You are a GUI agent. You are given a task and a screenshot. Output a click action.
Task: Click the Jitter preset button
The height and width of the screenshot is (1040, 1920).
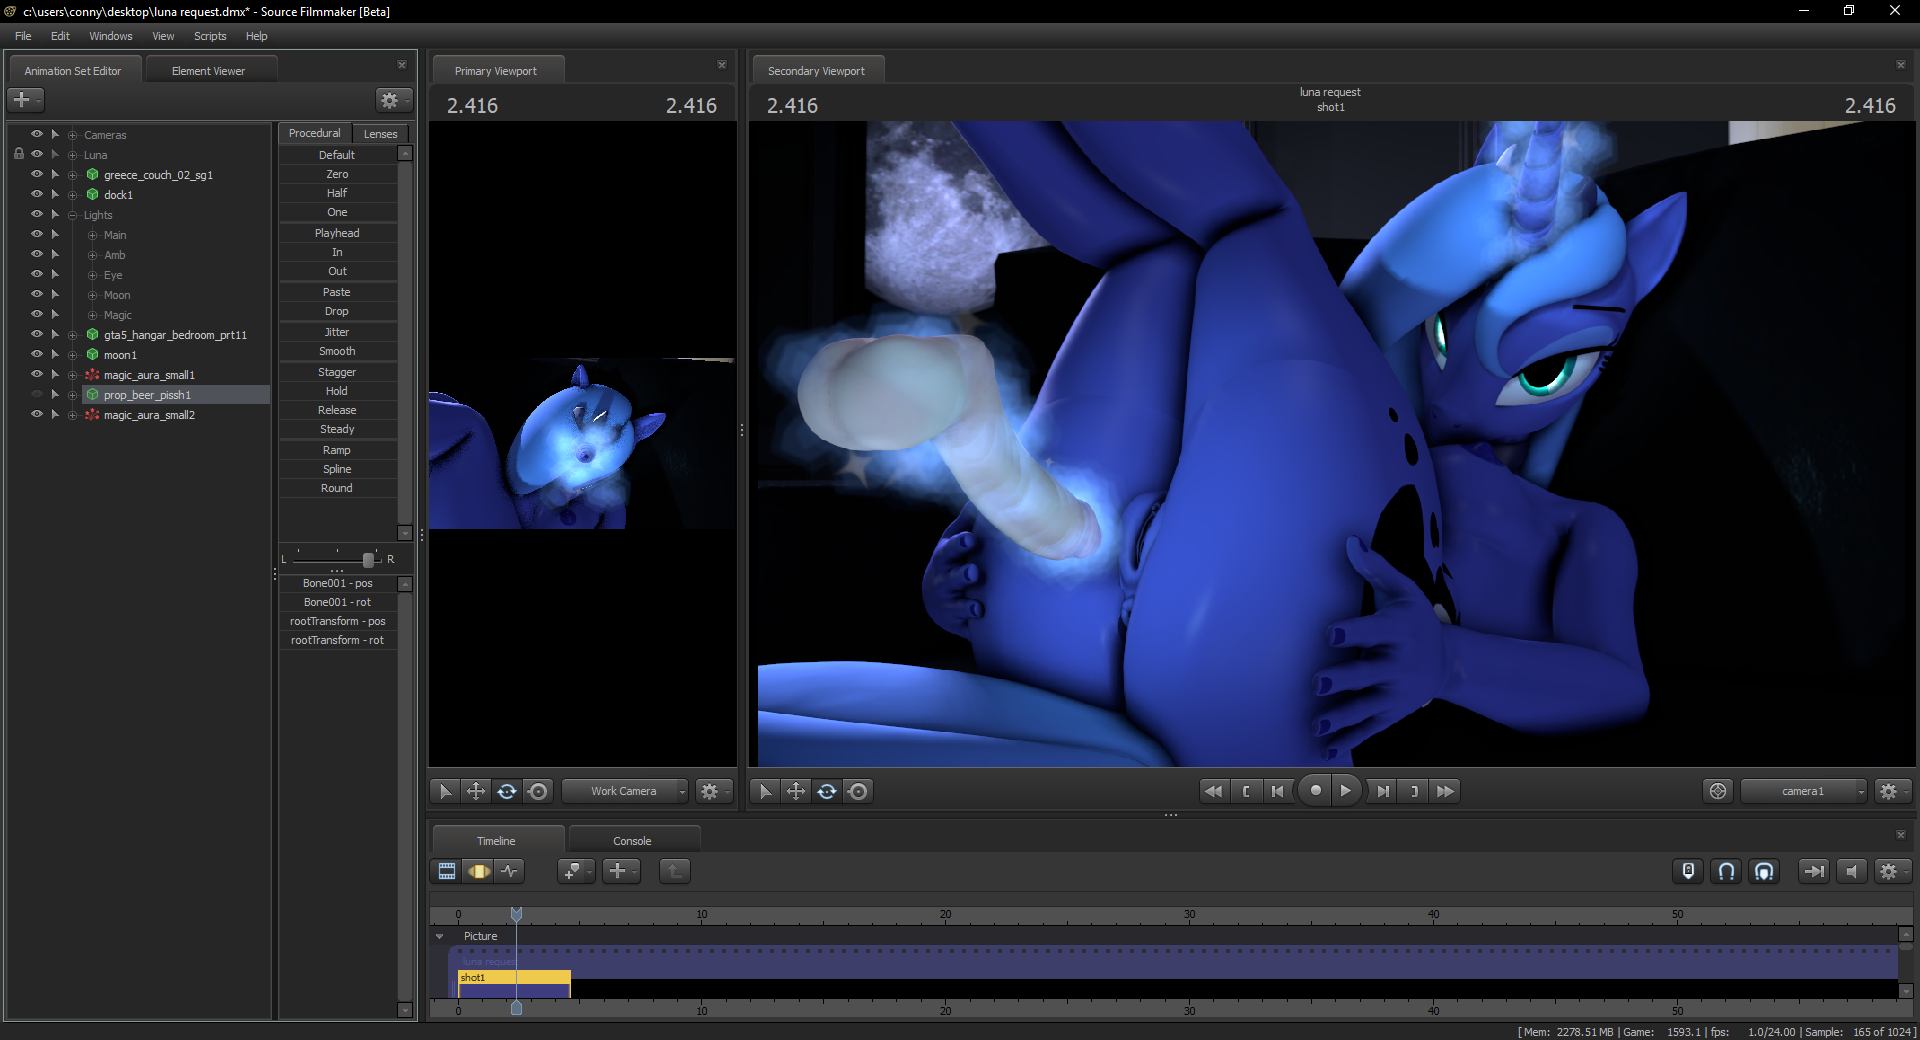point(337,332)
